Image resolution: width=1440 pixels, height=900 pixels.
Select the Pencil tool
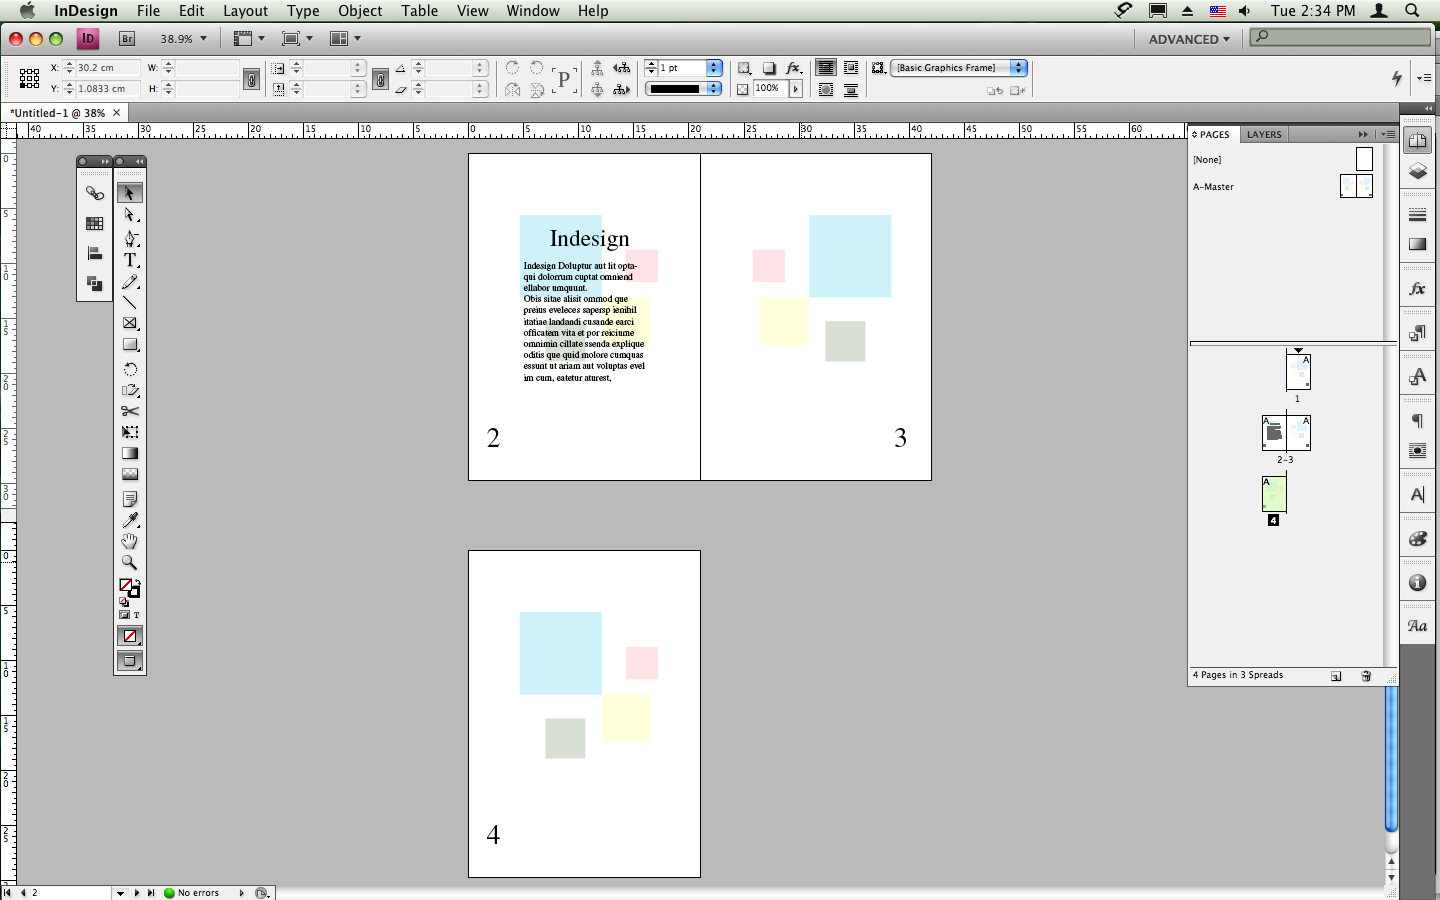[x=130, y=282]
